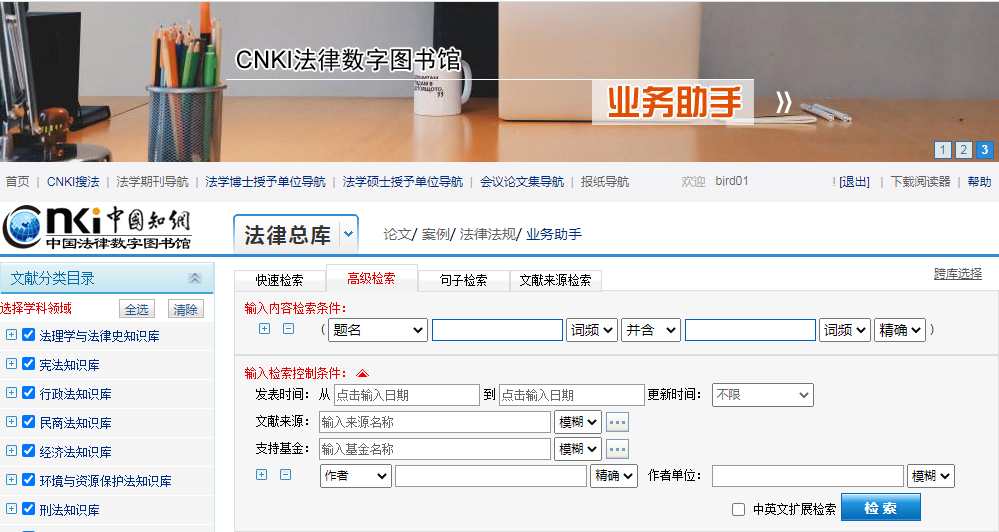
Task: Open the author 精确 match dropdown
Action: (x=614, y=476)
